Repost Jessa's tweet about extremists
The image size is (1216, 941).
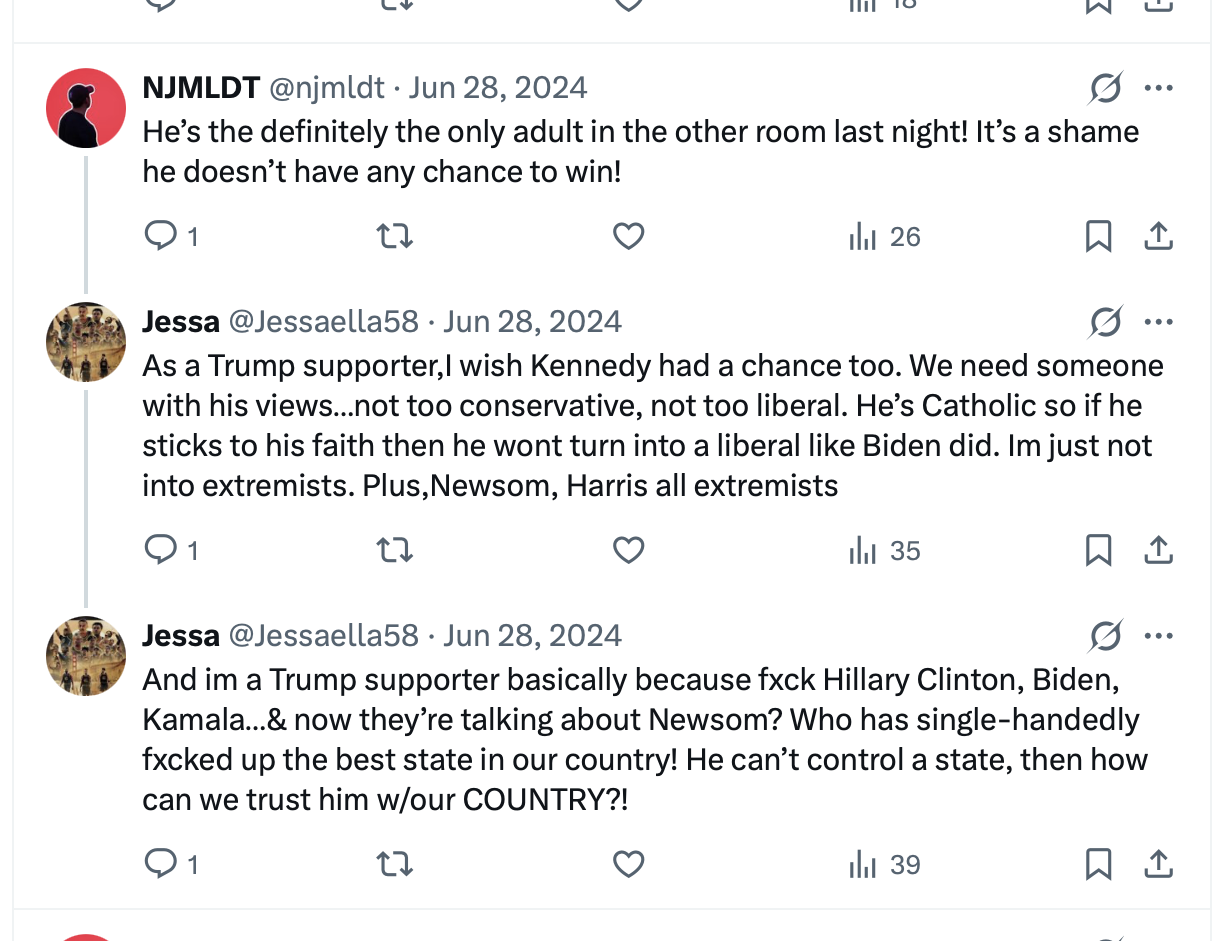(394, 551)
